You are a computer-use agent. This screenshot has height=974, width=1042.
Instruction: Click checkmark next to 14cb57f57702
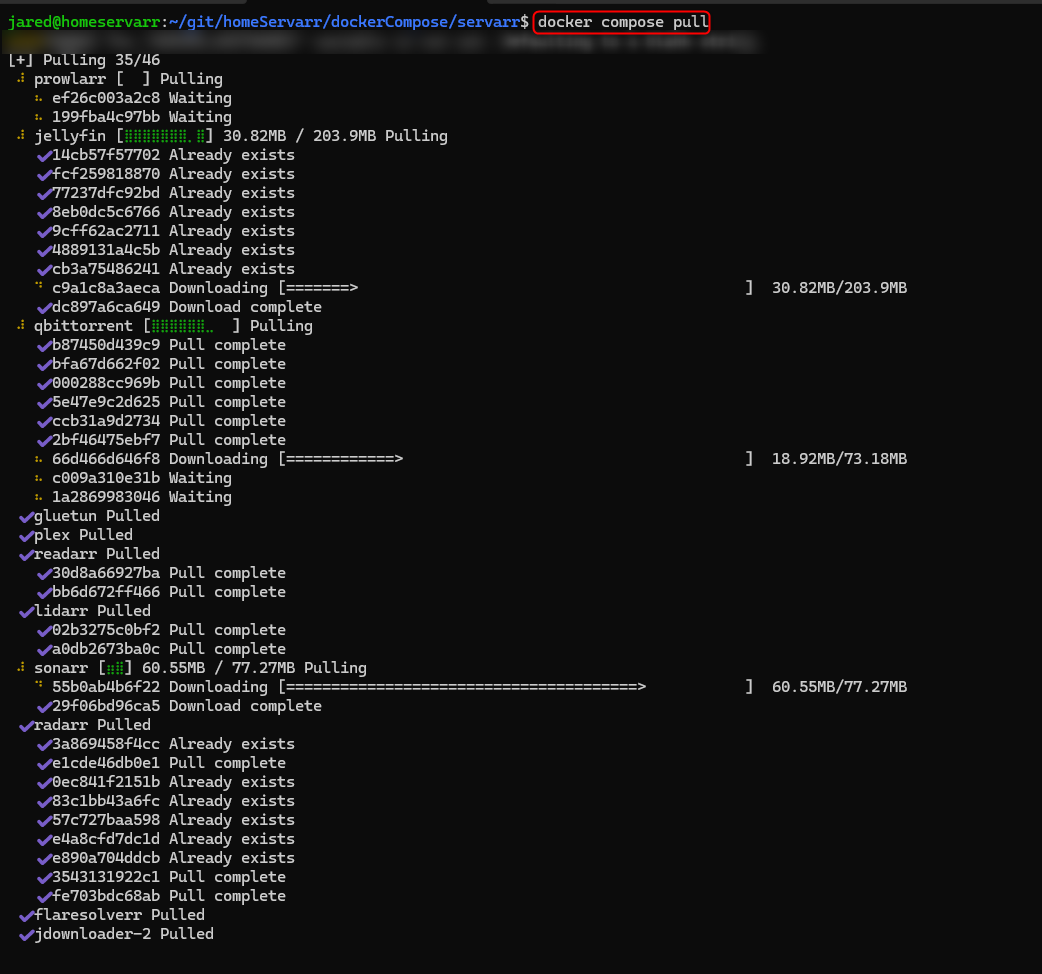pyautogui.click(x=45, y=156)
